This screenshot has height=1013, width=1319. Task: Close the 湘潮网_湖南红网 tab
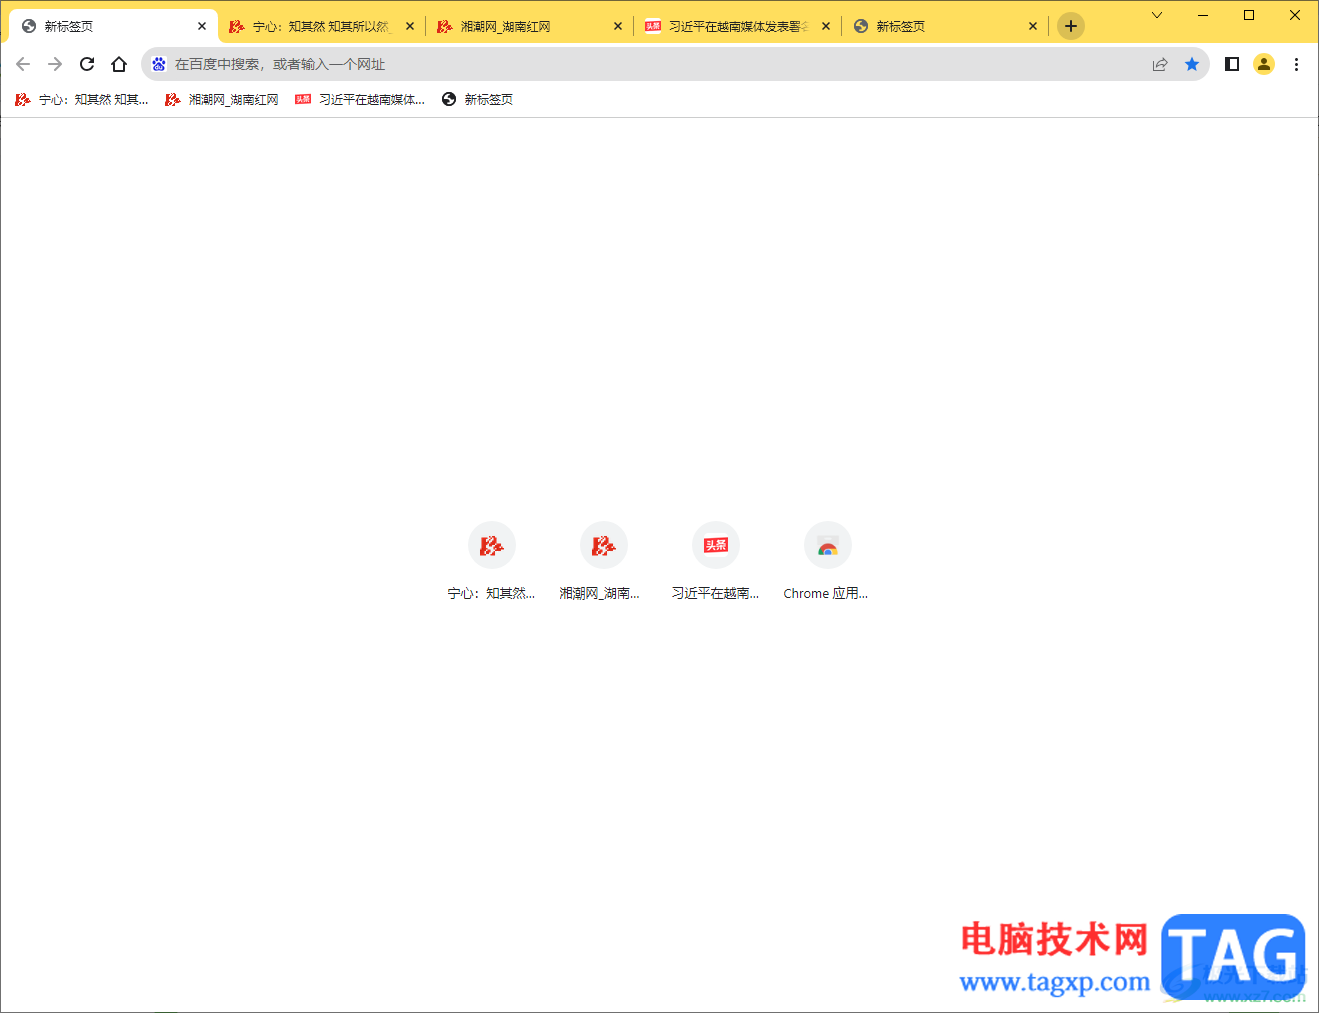(x=618, y=26)
